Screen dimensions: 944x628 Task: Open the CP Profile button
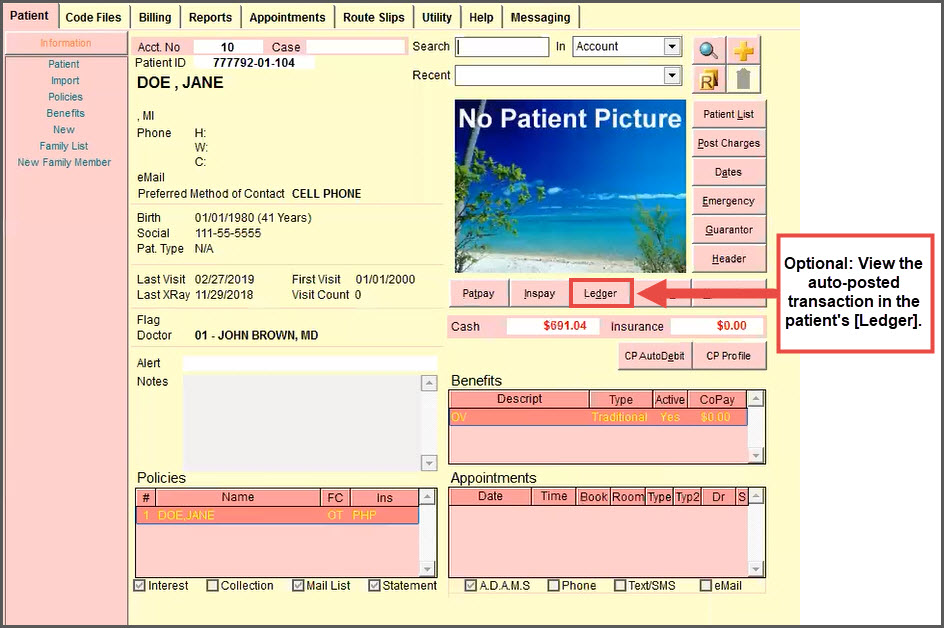tap(728, 356)
